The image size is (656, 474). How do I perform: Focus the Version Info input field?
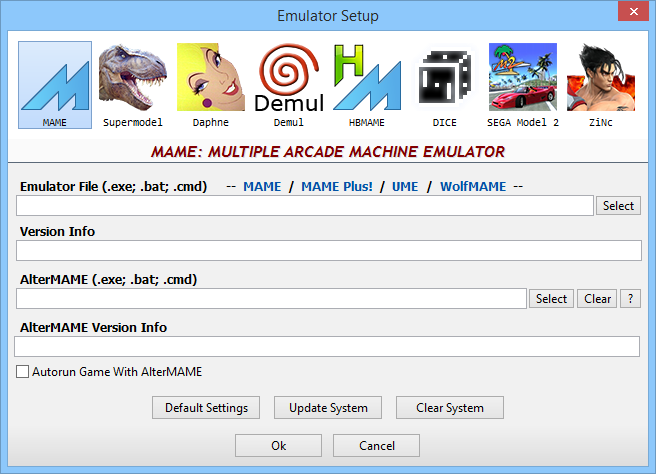(329, 251)
